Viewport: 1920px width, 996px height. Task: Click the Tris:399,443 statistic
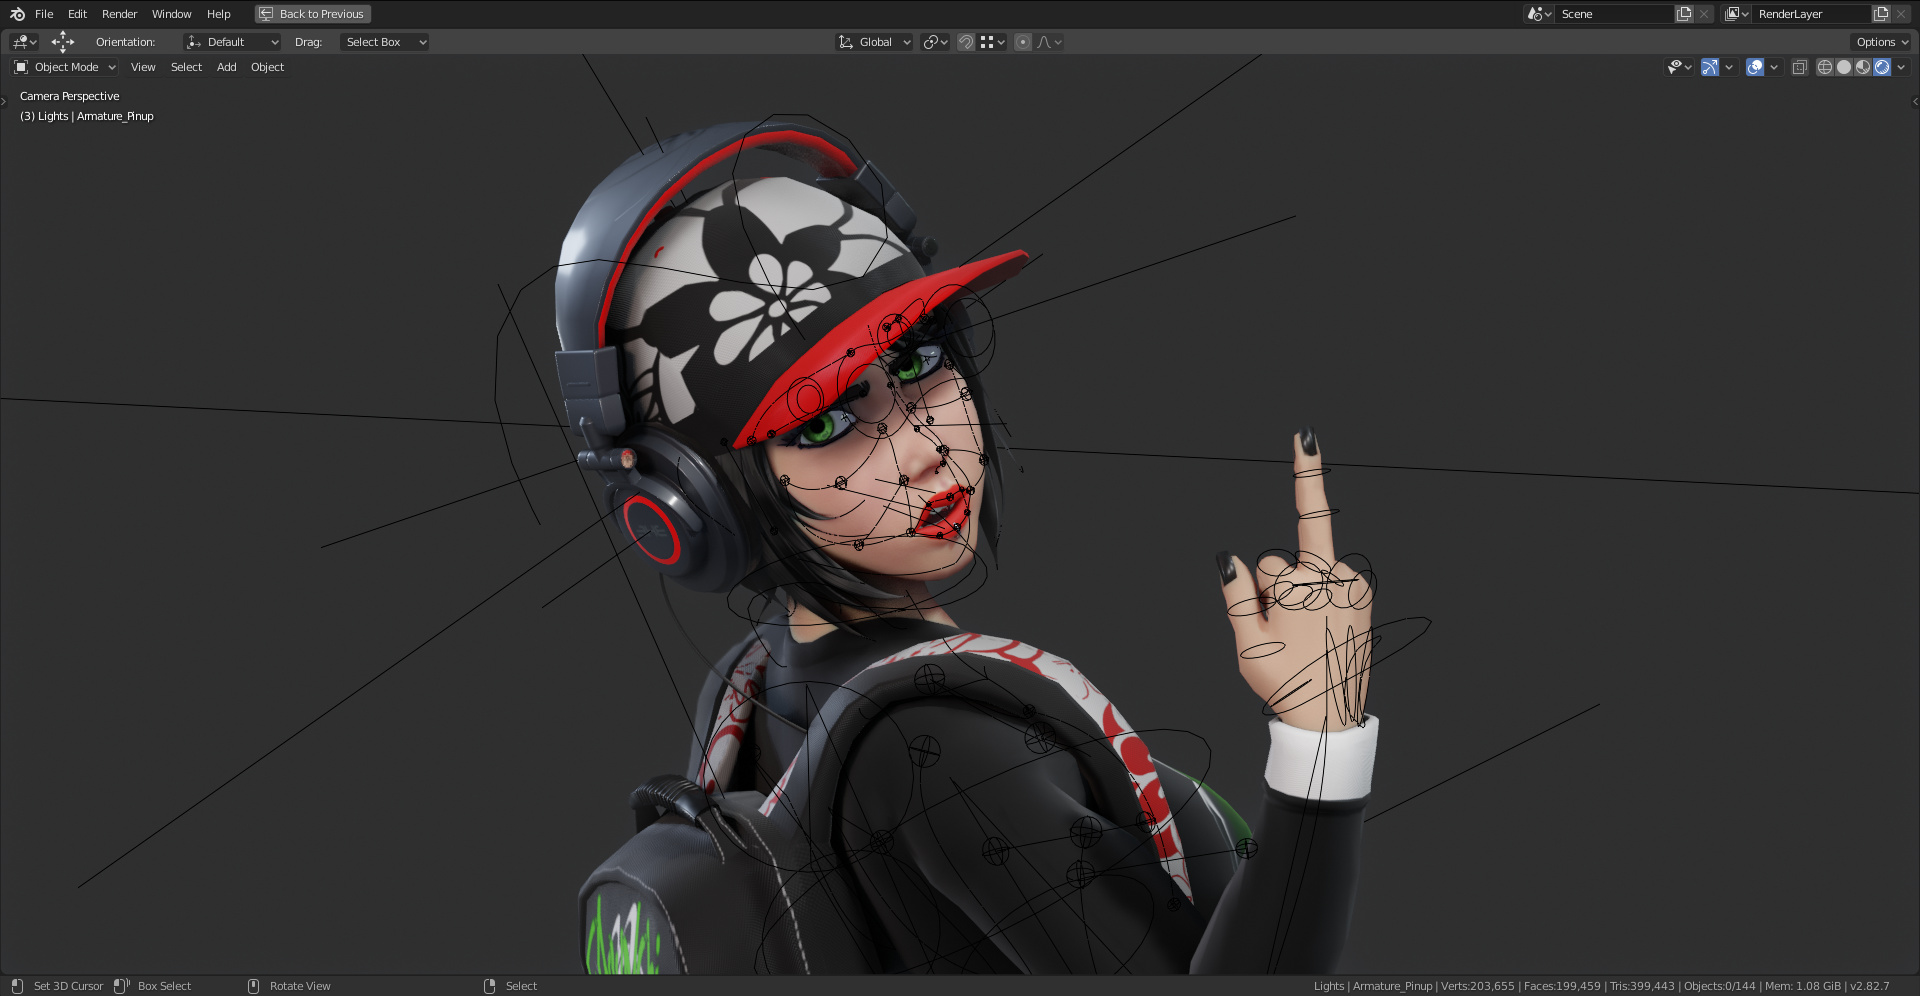pyautogui.click(x=1642, y=986)
